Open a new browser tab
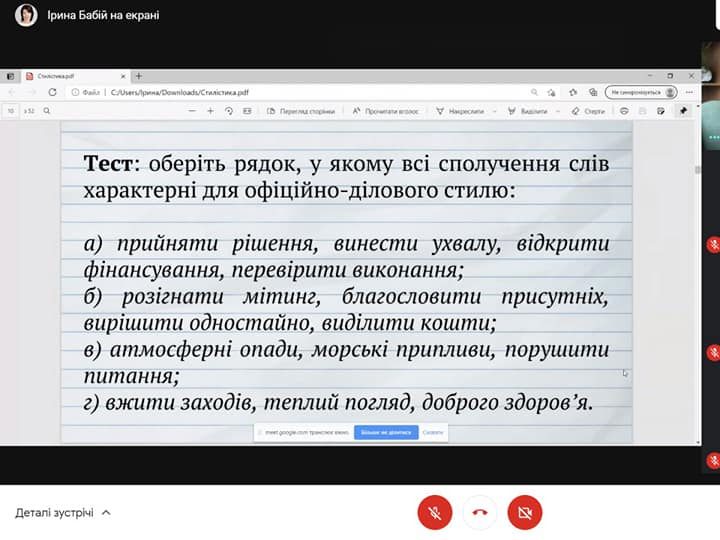The height and width of the screenshot is (540, 720). (x=139, y=76)
